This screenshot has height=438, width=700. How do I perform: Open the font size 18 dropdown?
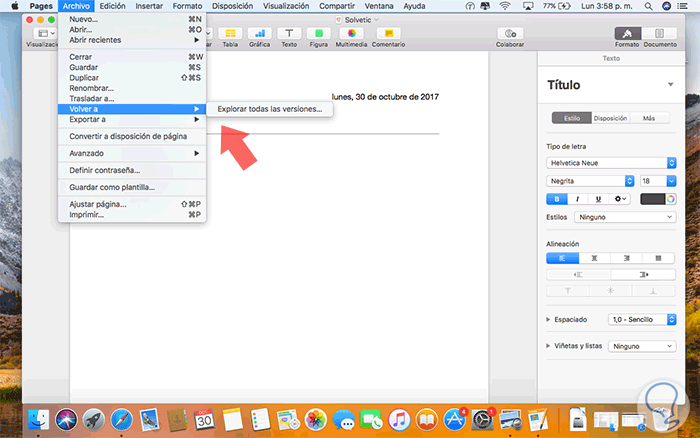tap(671, 181)
